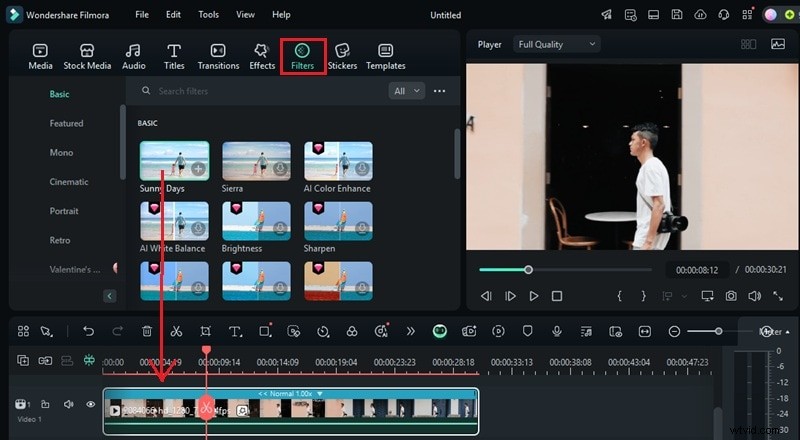
Task: Expand the Full Quality player dropdown
Action: [557, 44]
